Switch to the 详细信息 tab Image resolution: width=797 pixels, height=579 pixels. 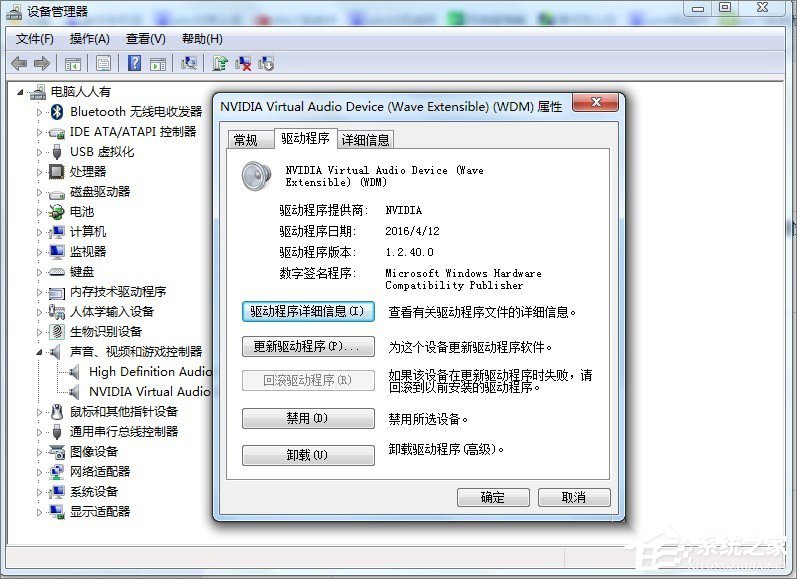click(365, 140)
